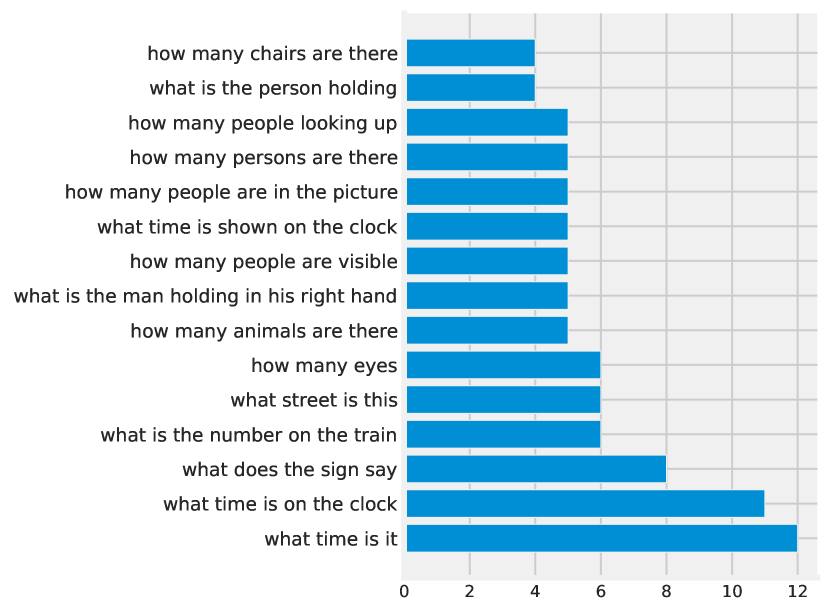The image size is (831, 614).
Task: Click the 'what does the sign say' bar
Action: click(x=536, y=469)
